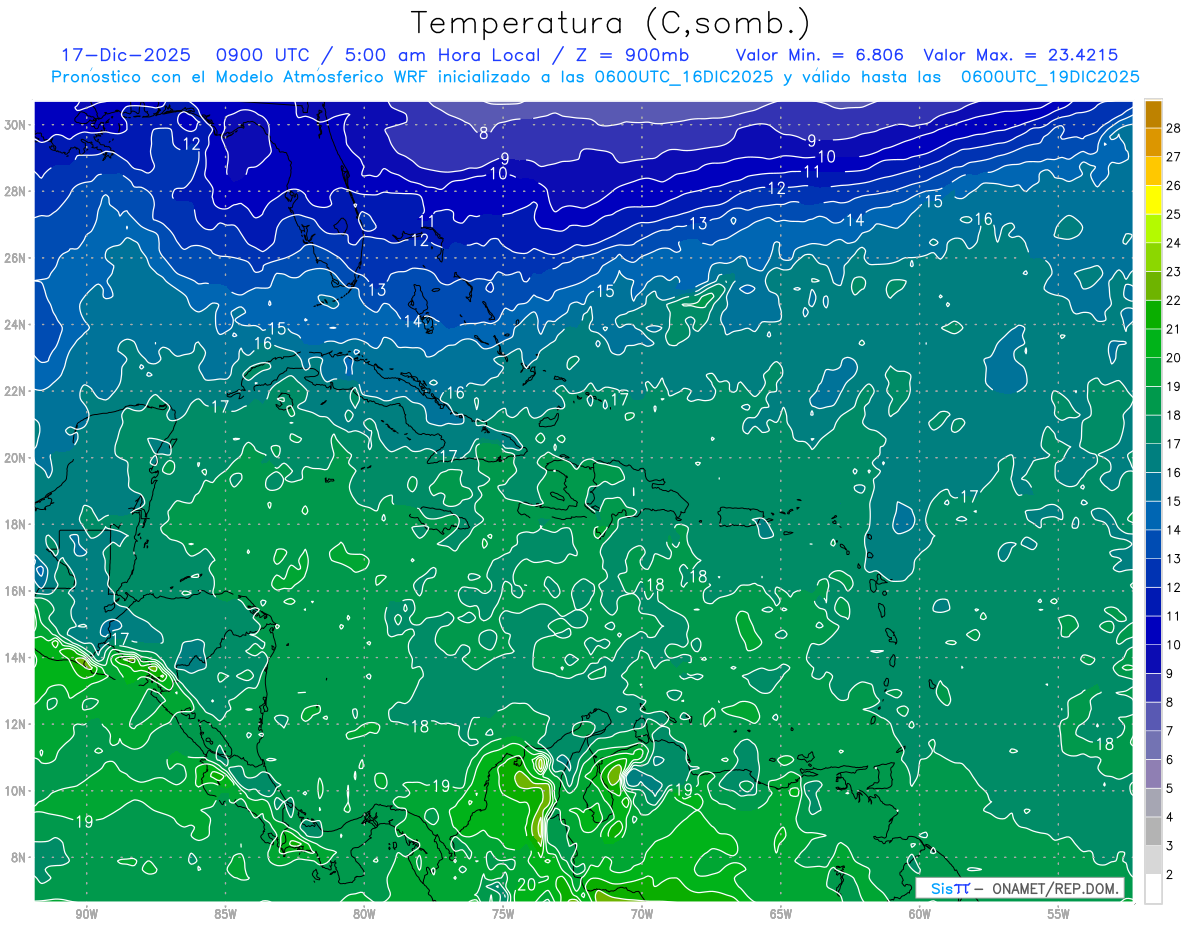Click the color scale value 21

pyautogui.click(x=1174, y=329)
